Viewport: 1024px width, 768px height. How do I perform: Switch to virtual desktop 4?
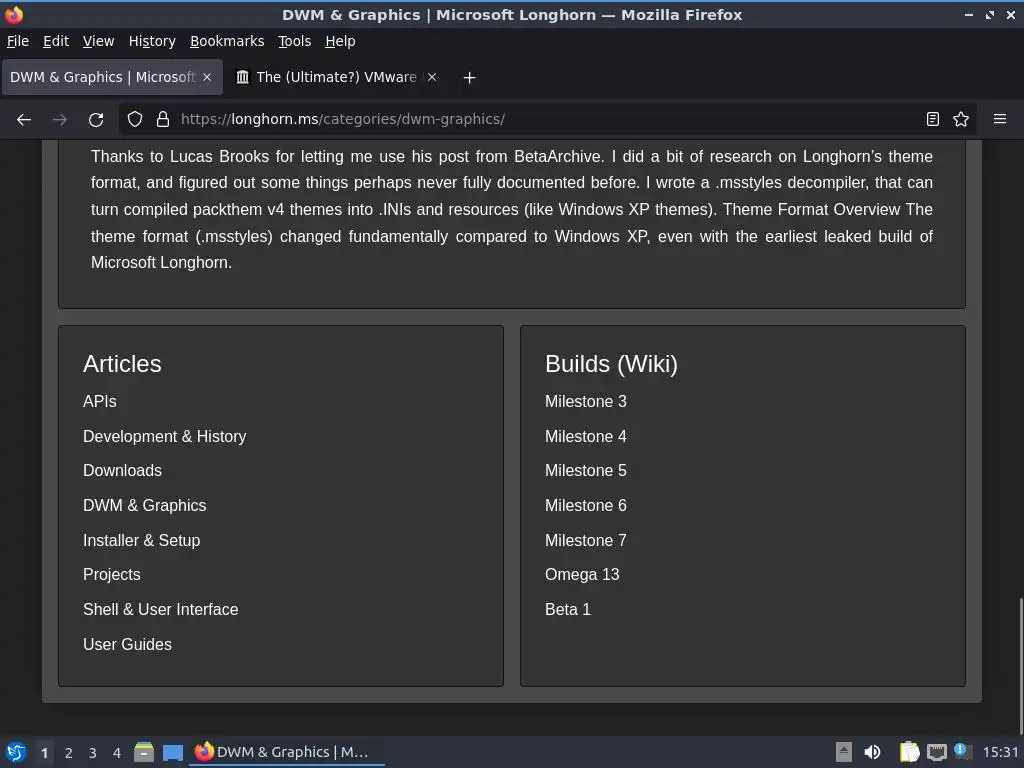[x=117, y=753]
